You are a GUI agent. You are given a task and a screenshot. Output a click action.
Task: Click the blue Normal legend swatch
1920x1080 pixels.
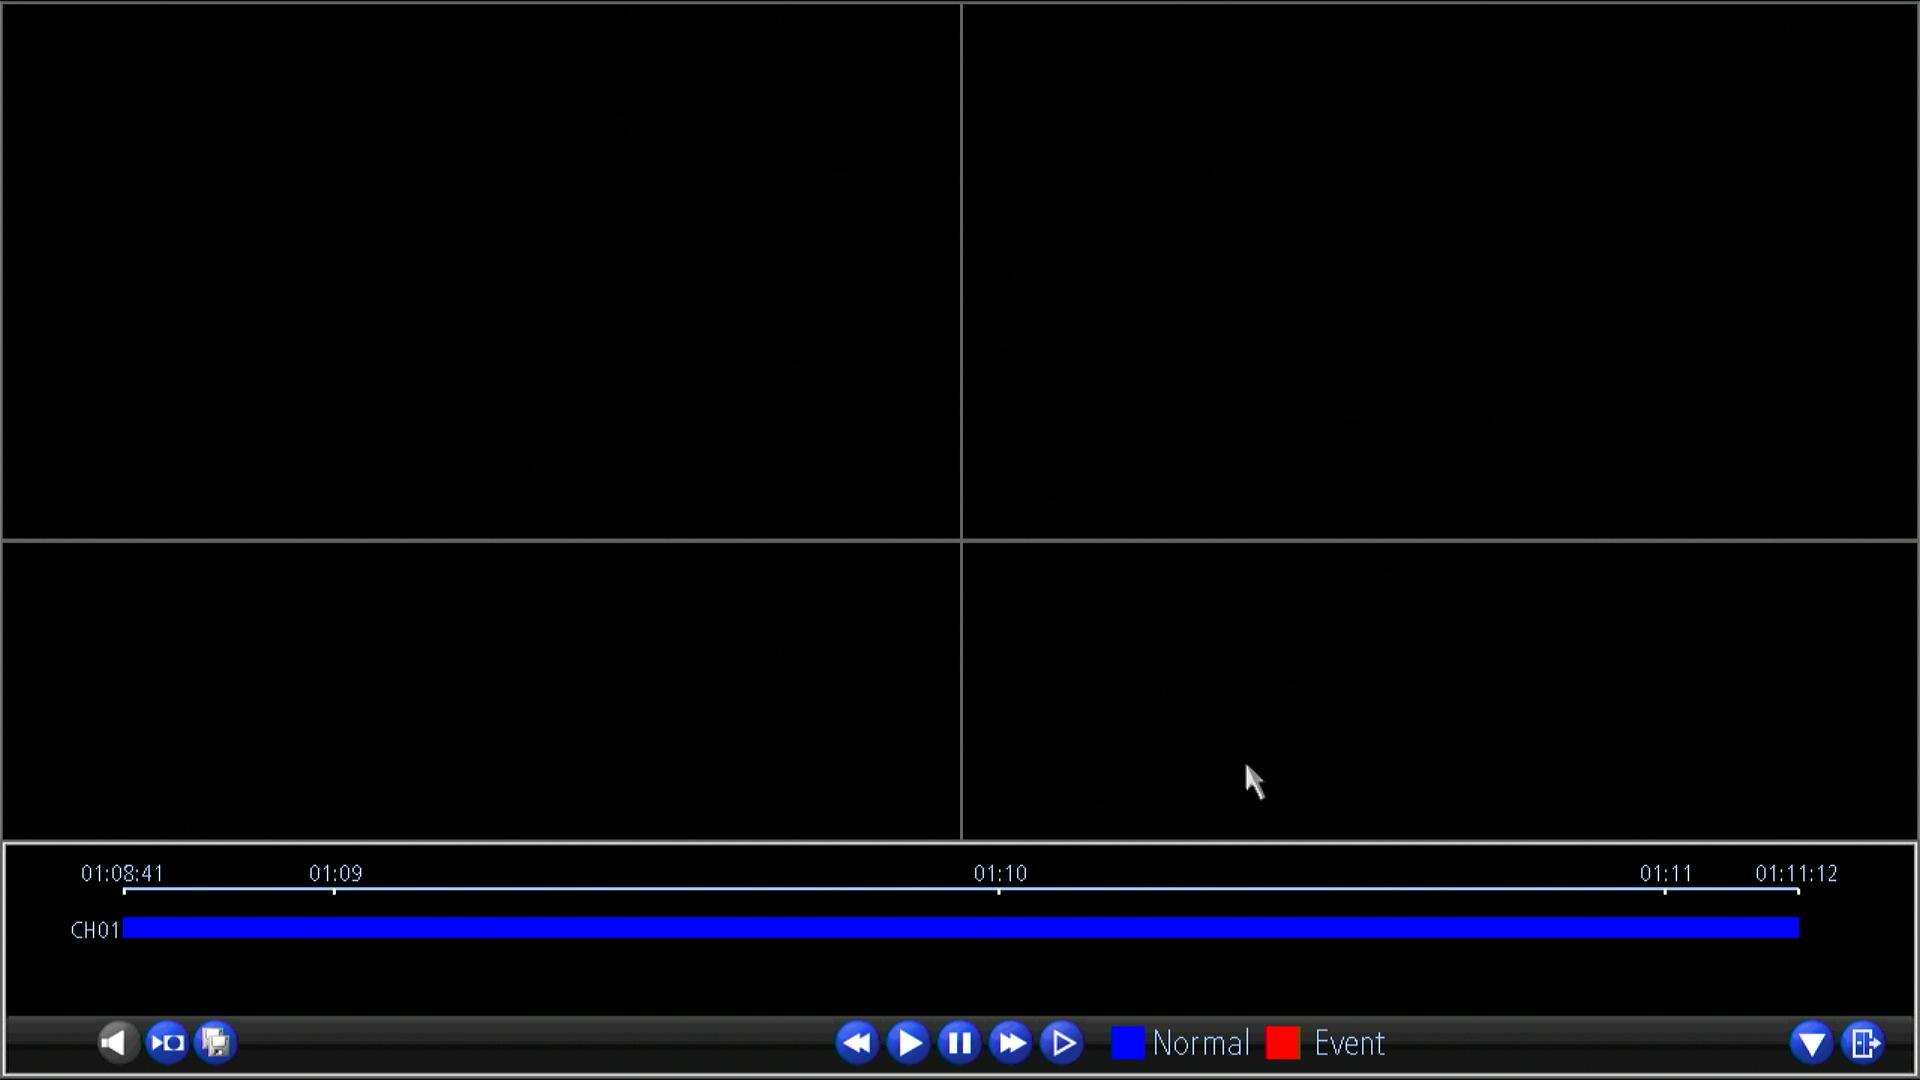tap(1128, 1043)
